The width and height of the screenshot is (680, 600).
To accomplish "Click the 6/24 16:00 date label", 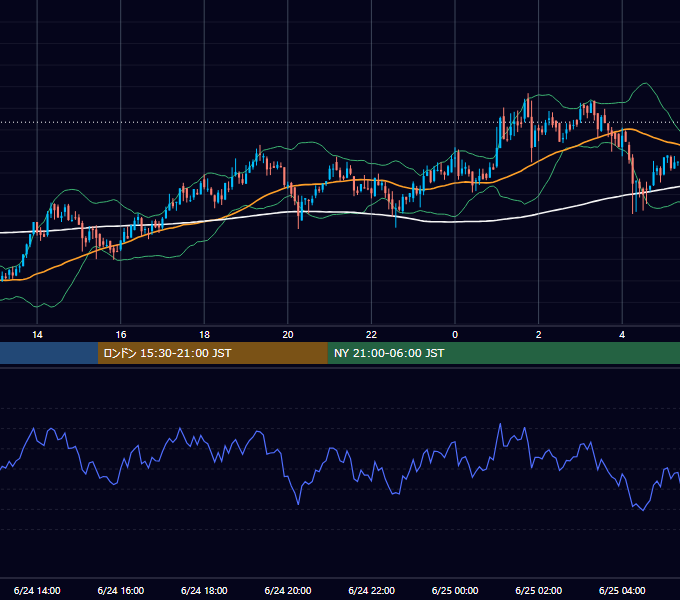I will pyautogui.click(x=121, y=590).
